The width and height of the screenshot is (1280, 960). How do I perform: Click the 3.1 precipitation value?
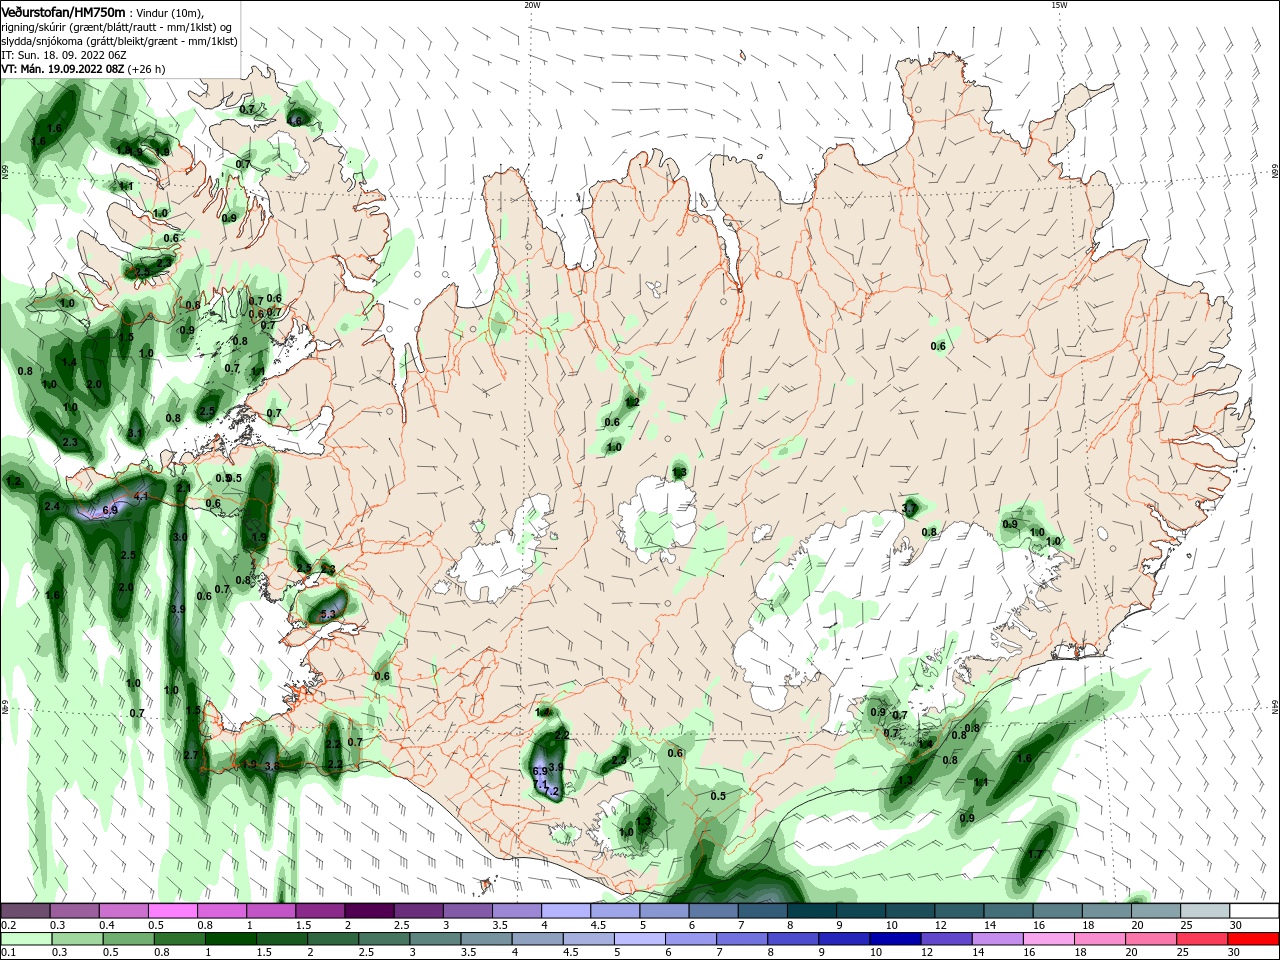(x=135, y=433)
